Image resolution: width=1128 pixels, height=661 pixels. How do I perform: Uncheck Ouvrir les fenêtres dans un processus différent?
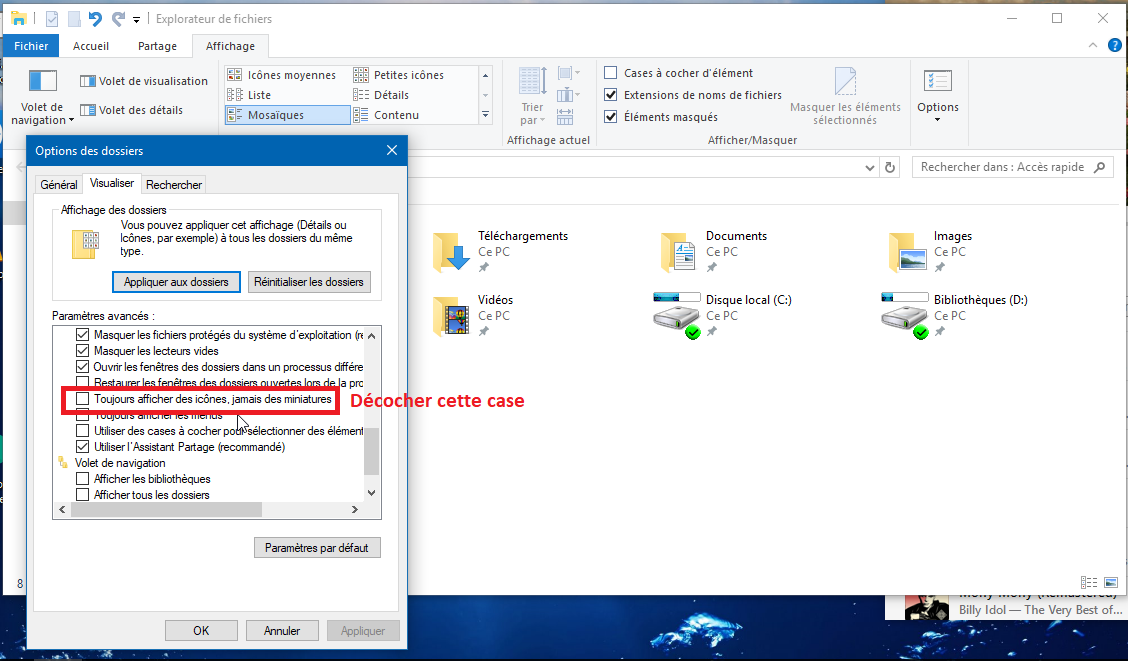pyautogui.click(x=83, y=367)
